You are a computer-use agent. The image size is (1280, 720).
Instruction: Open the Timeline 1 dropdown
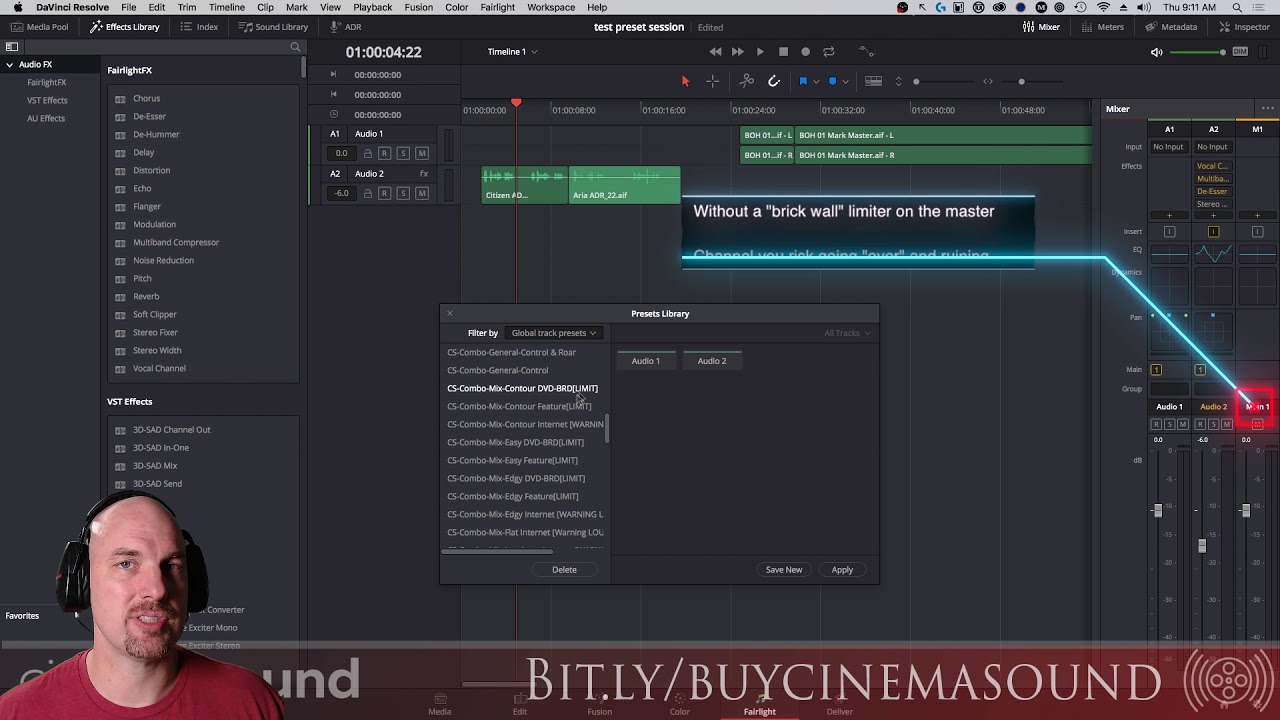[x=512, y=52]
